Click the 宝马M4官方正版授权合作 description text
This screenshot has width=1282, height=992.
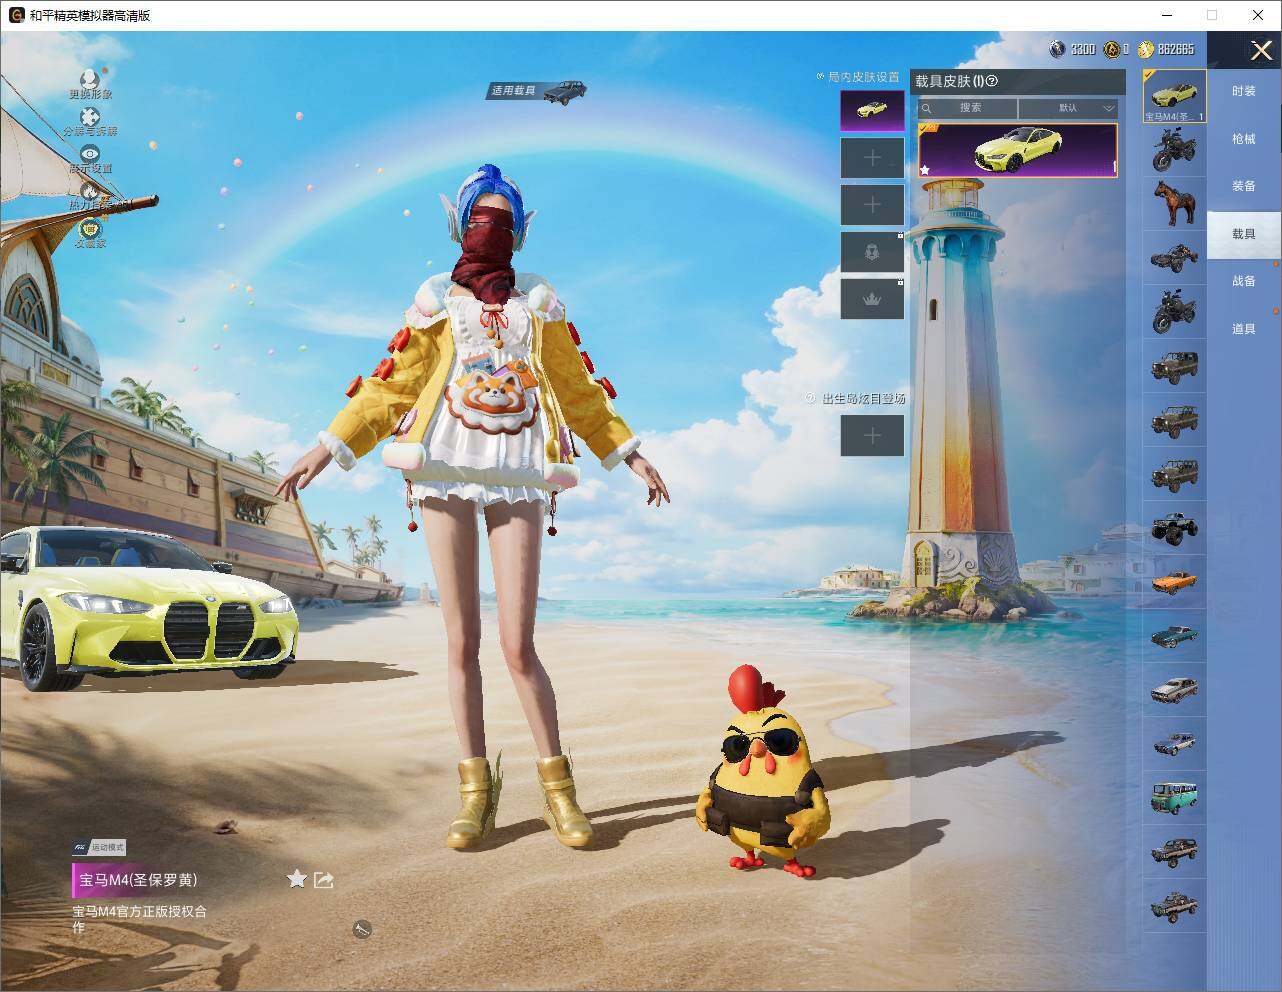pyautogui.click(x=139, y=919)
